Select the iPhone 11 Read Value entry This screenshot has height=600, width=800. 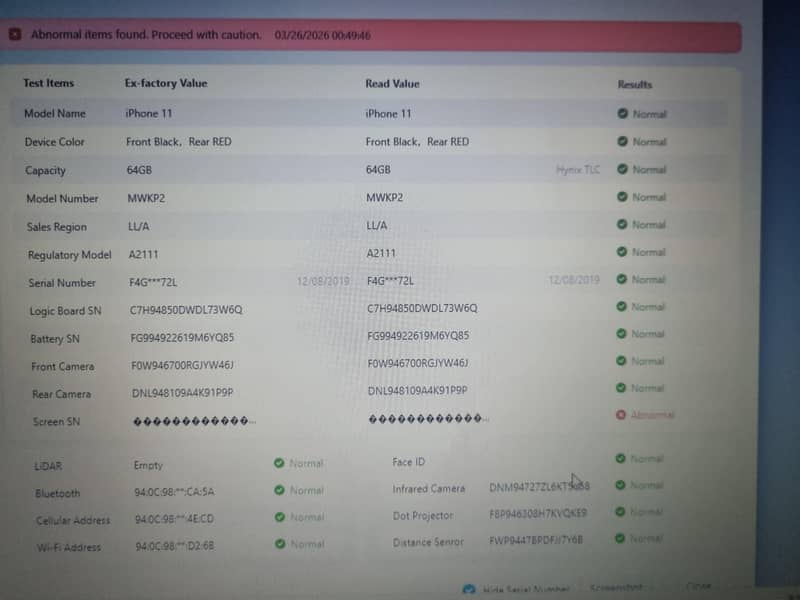[390, 113]
